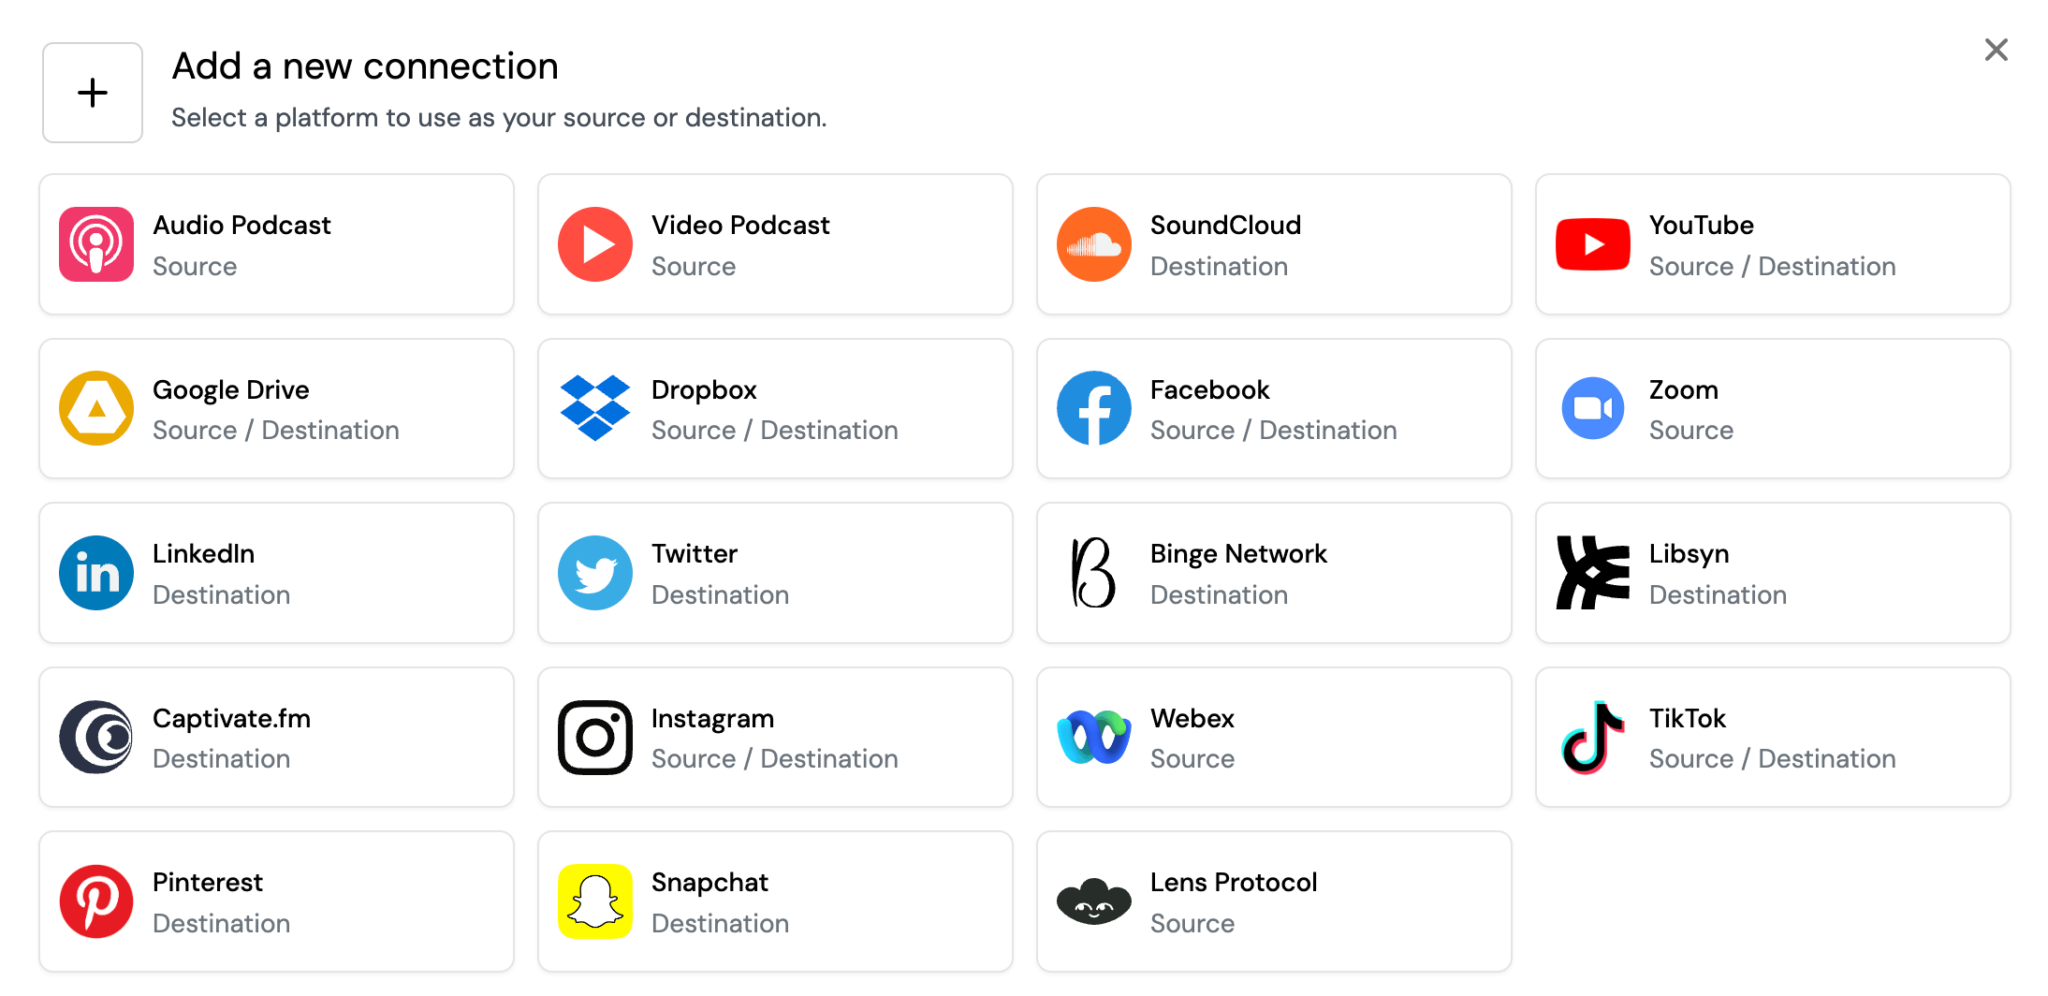
Task: Click the Dropbox icon
Action: 595,408
